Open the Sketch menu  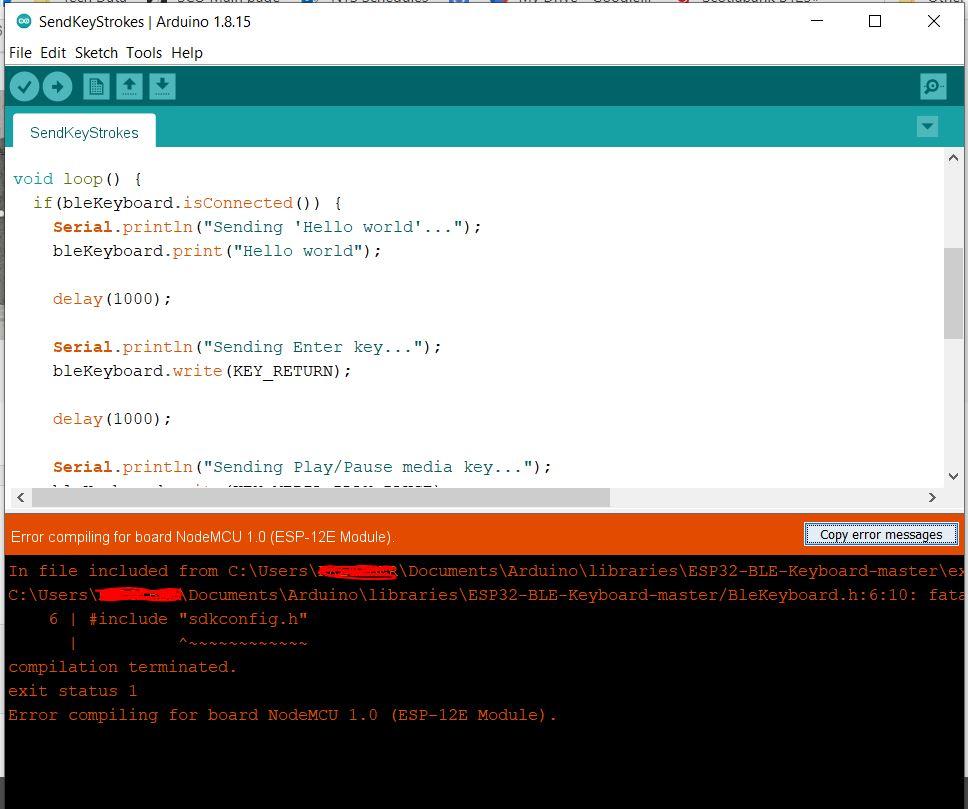(96, 52)
